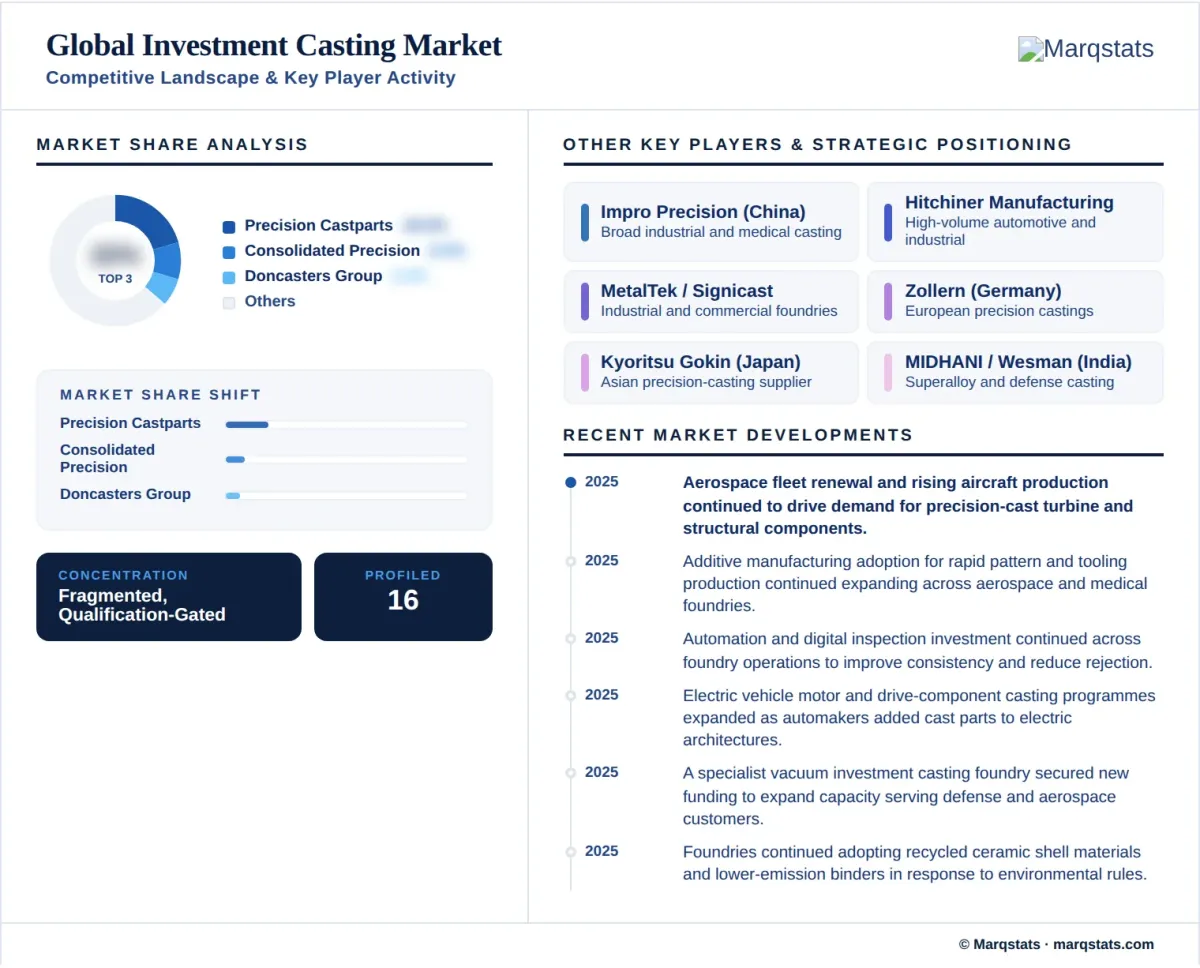Select the automation and digital inspection timeline dot

click(571, 638)
